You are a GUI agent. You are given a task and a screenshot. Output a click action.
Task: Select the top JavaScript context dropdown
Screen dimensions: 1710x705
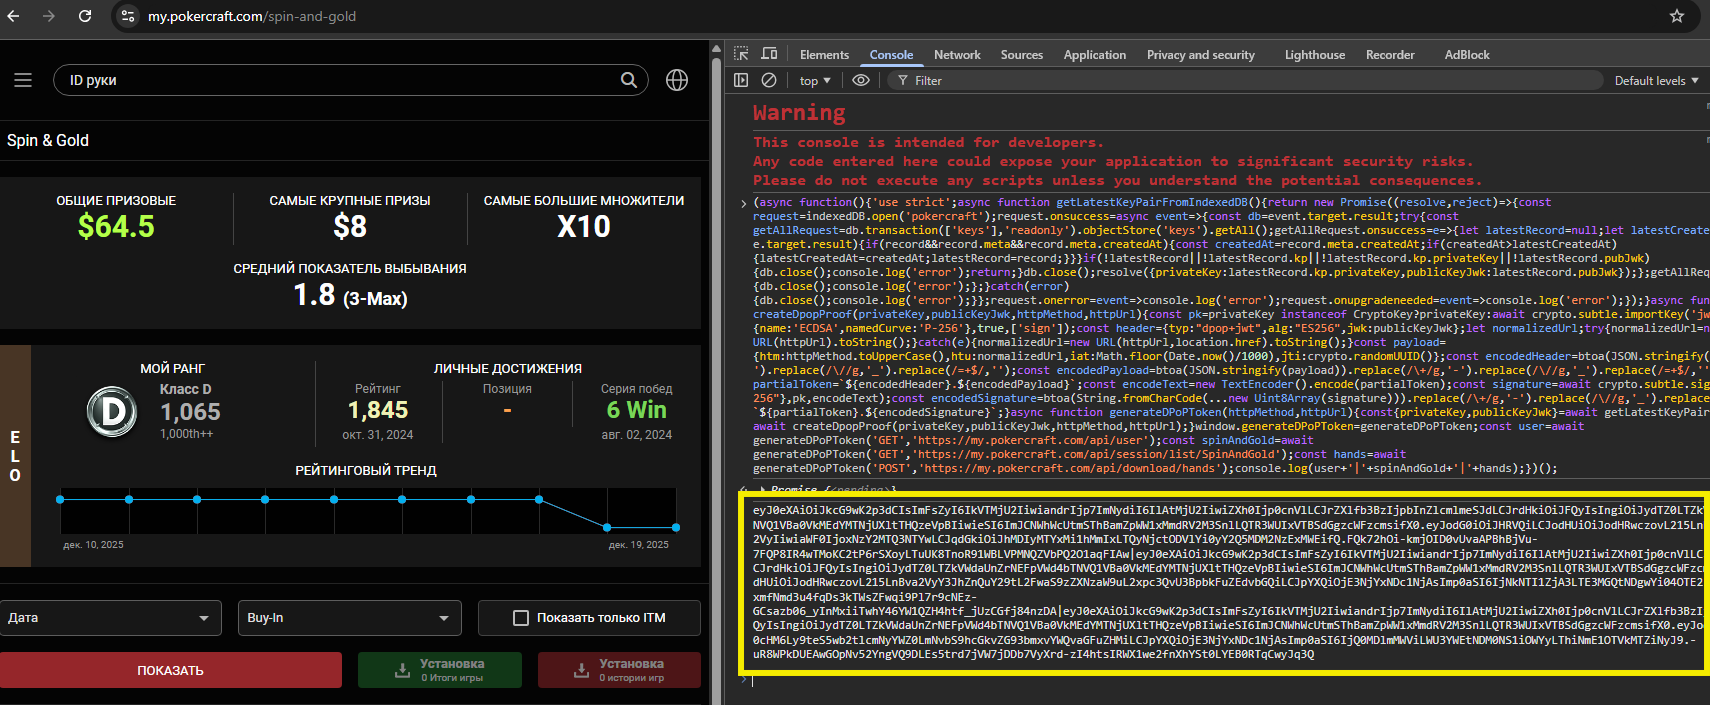click(815, 81)
